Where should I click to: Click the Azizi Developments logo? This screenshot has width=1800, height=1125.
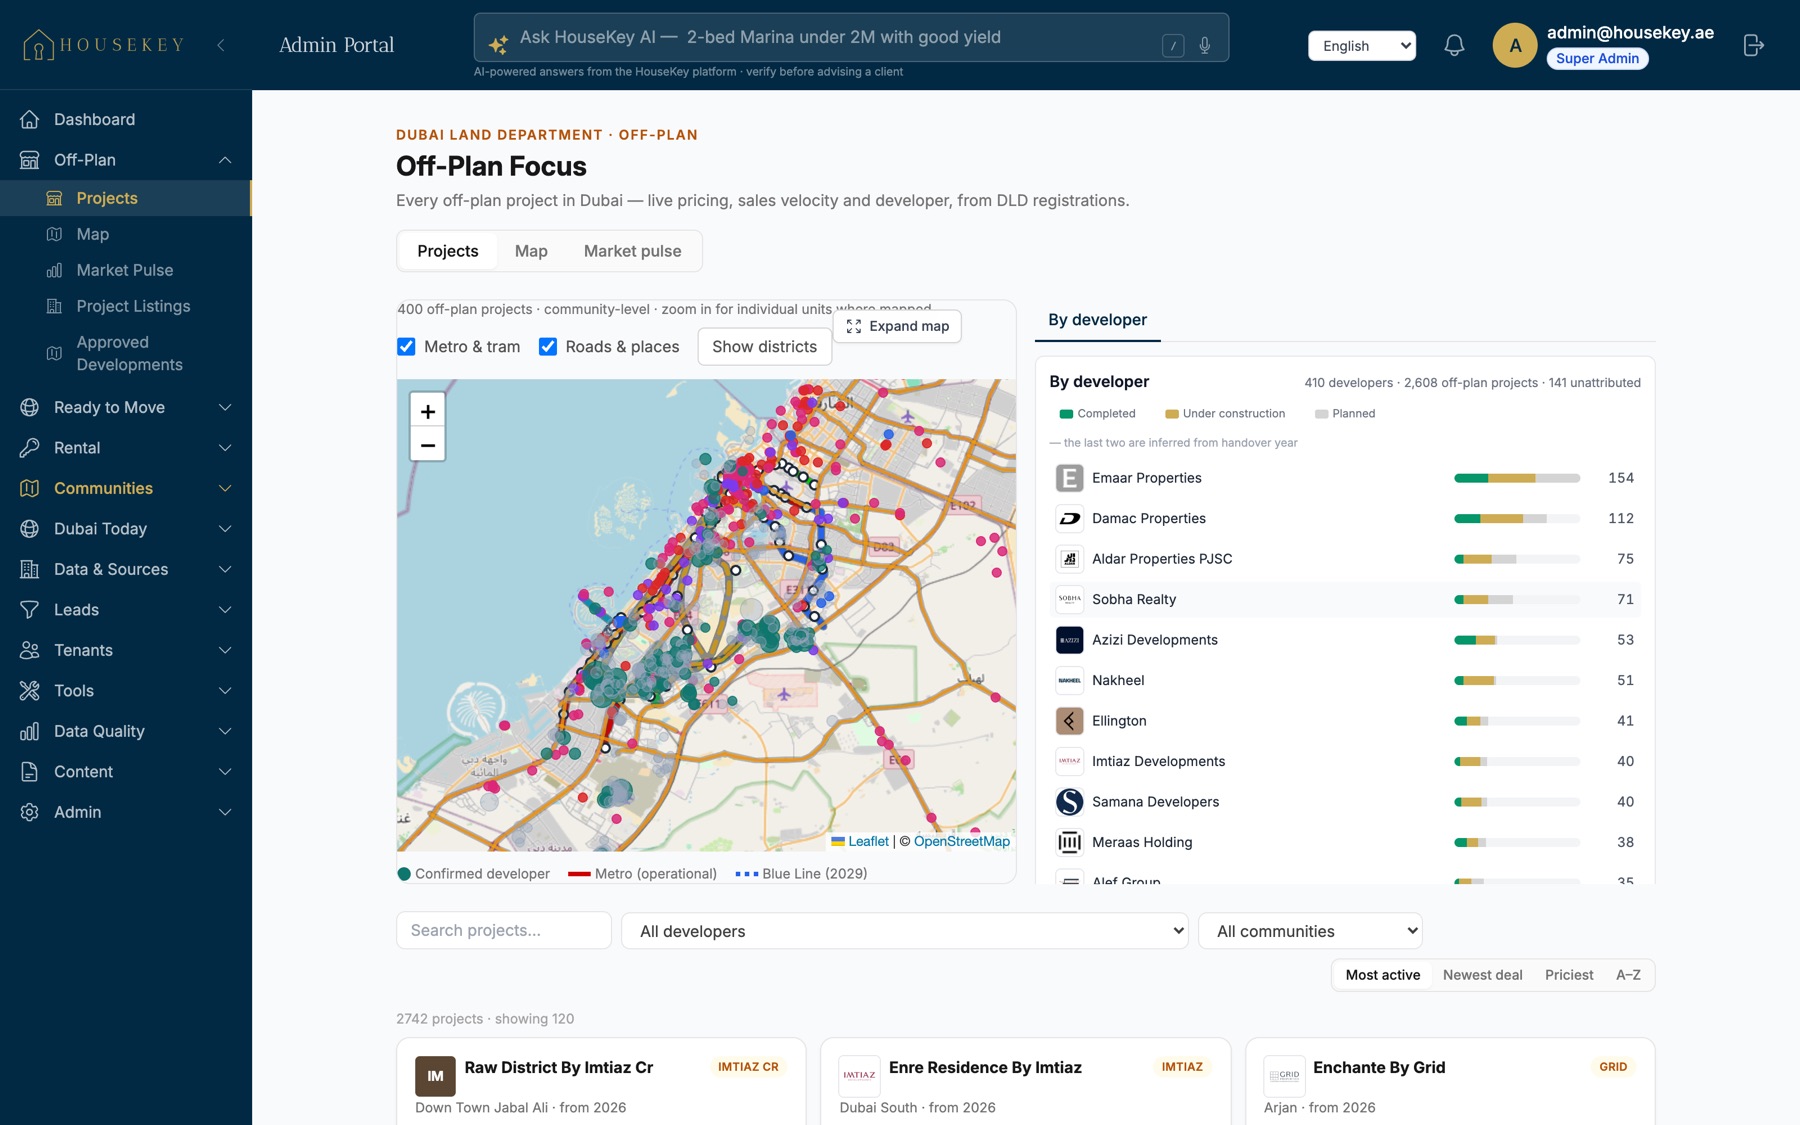[1069, 640]
